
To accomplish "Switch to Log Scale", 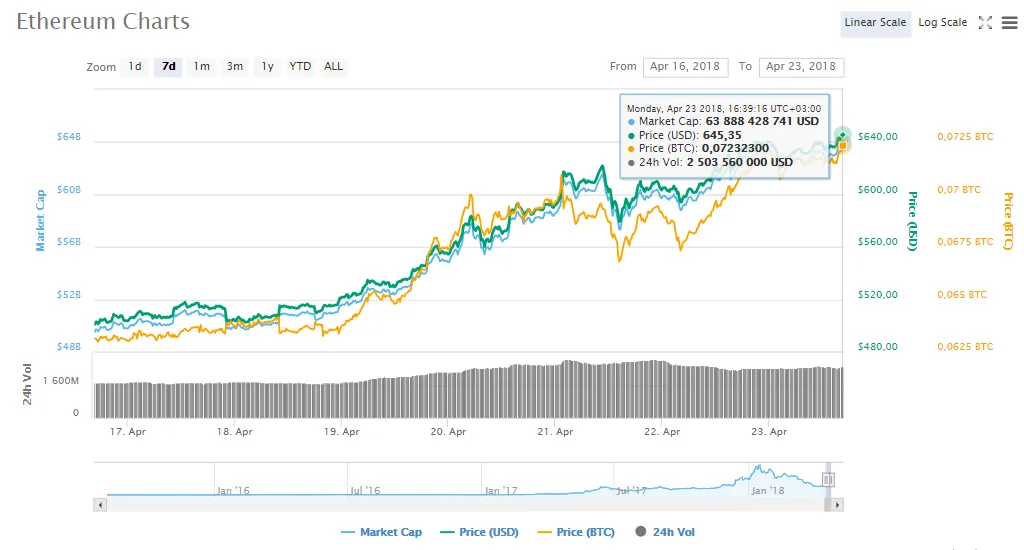I will [942, 23].
